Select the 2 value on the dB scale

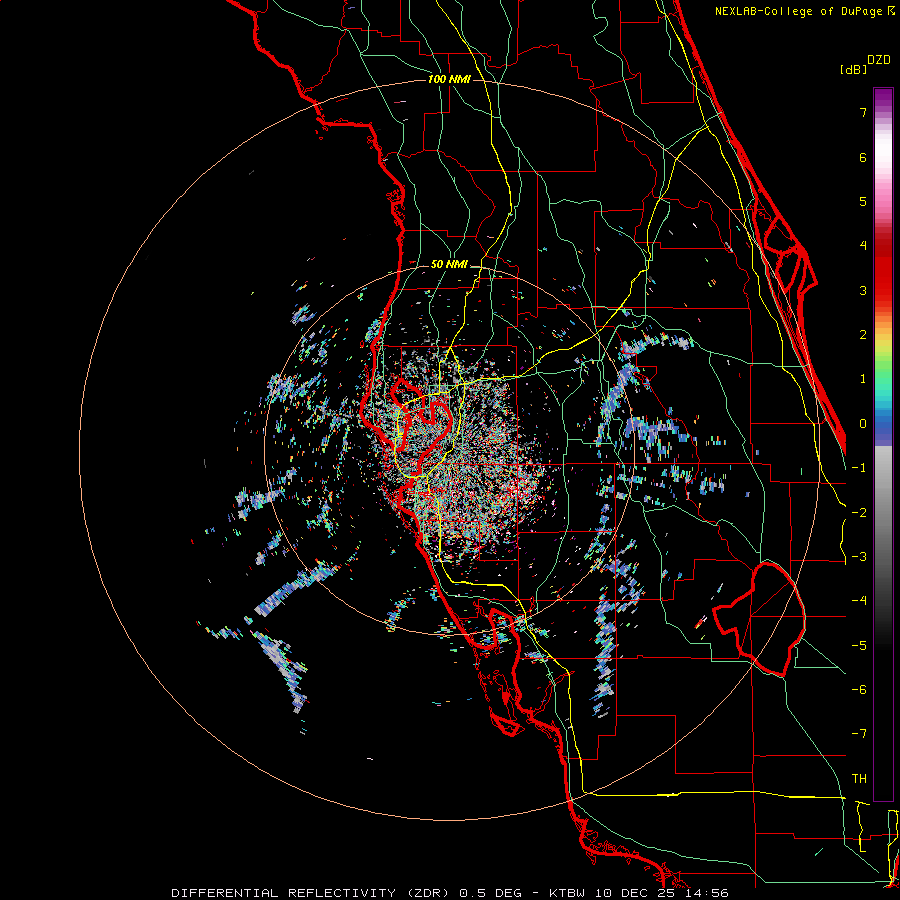pos(863,335)
